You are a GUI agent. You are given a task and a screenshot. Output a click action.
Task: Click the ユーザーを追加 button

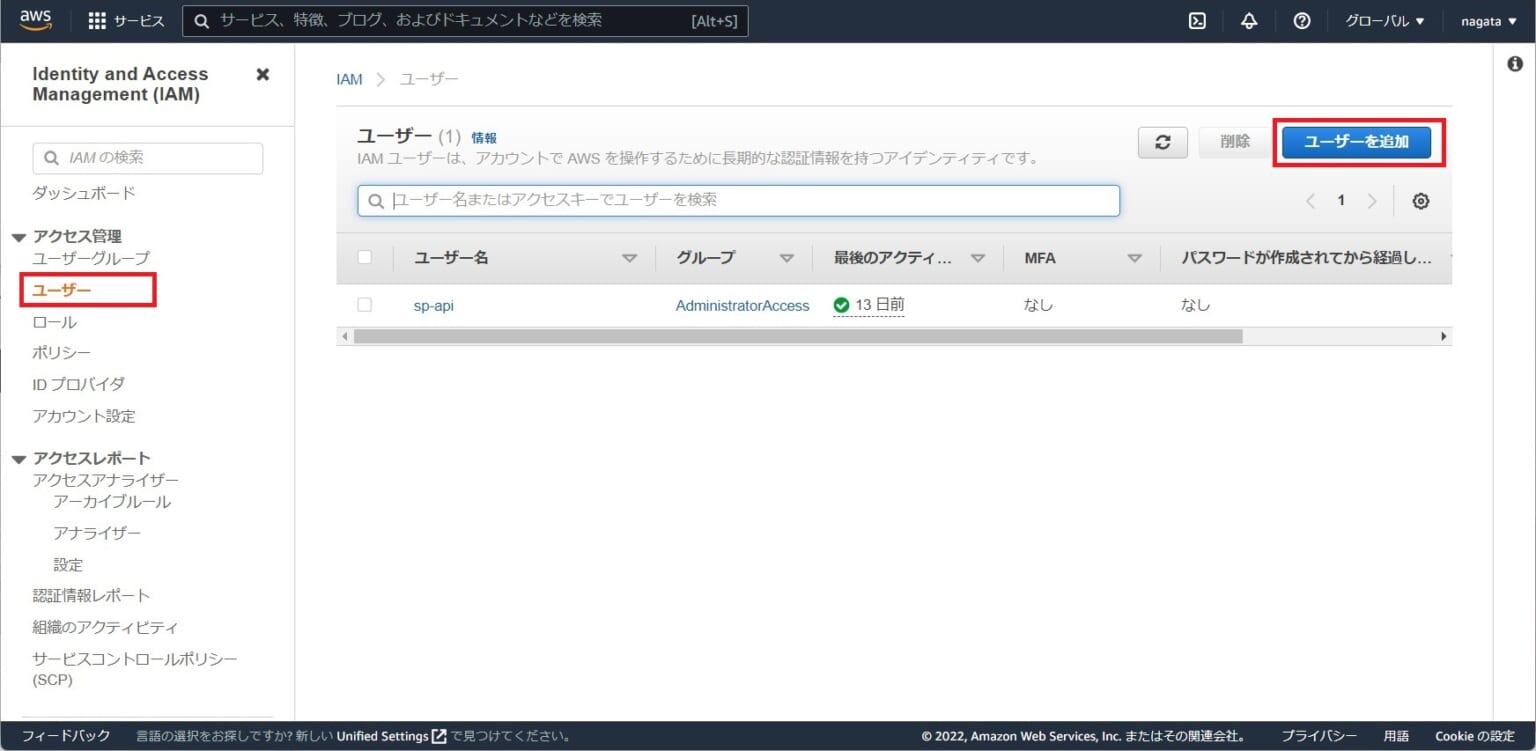coord(1358,142)
